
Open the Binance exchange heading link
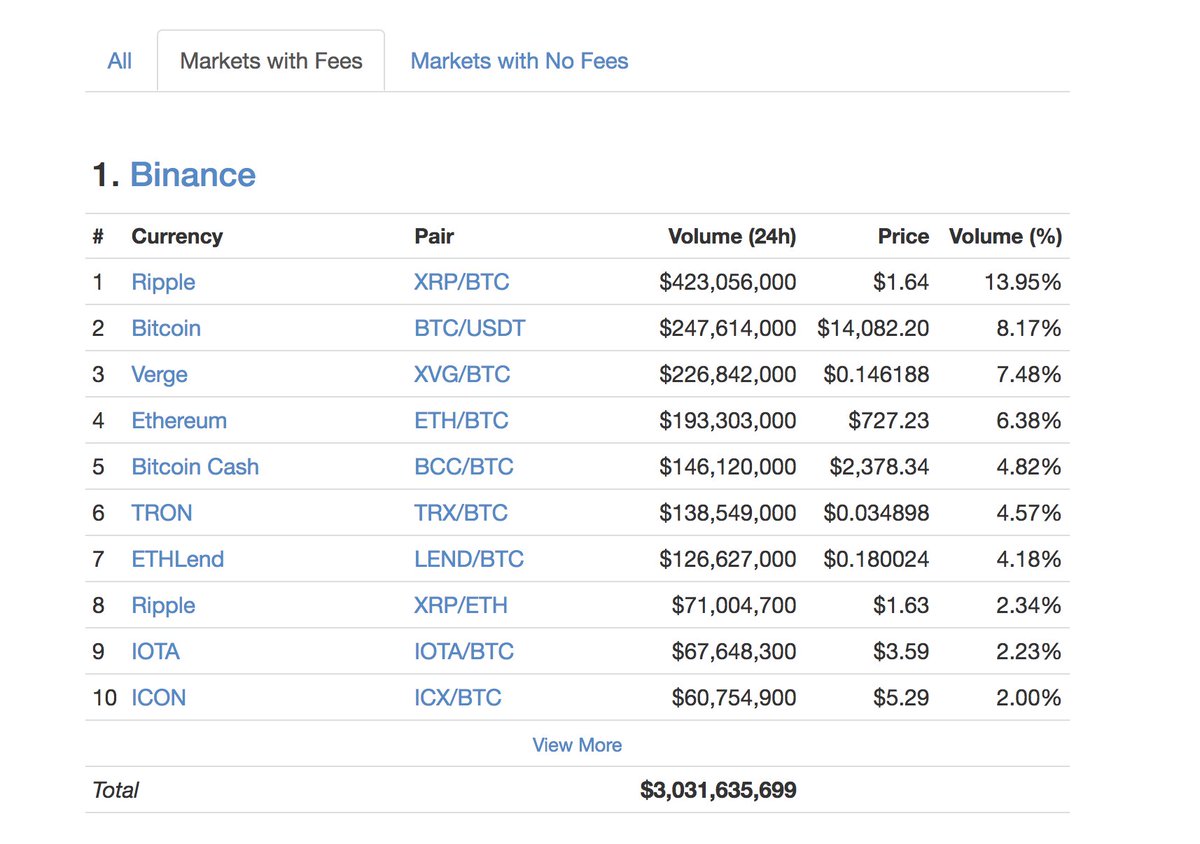193,175
